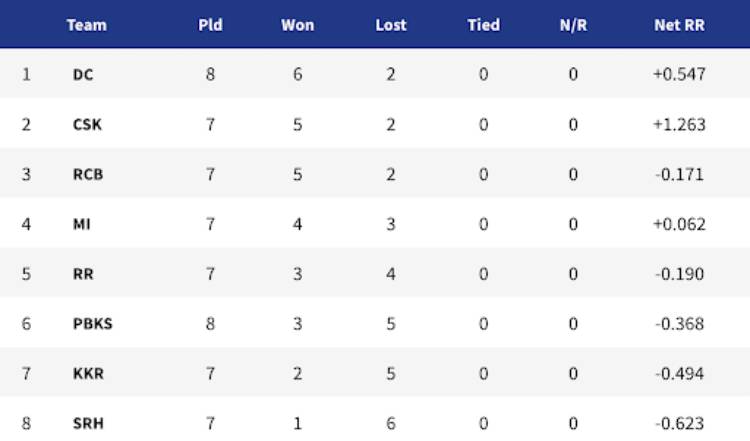Image resolution: width=750 pixels, height=441 pixels.
Task: Click the MI team name
Action: (81, 224)
